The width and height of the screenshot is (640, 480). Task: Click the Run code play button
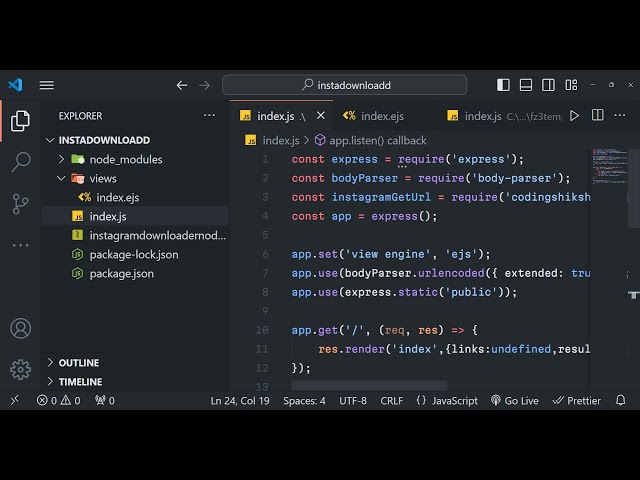[x=574, y=116]
